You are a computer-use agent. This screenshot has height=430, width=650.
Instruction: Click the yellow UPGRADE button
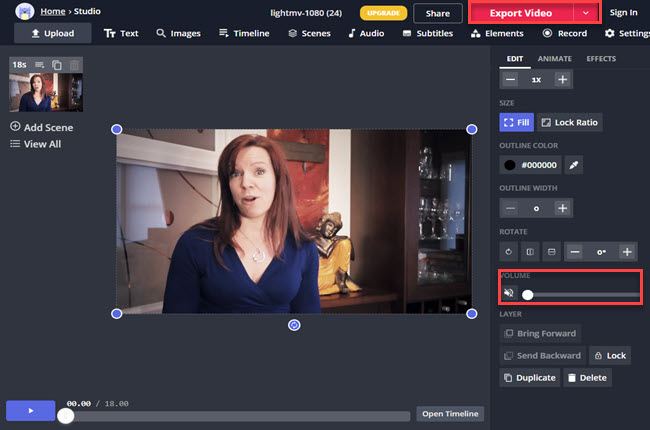pyautogui.click(x=383, y=13)
